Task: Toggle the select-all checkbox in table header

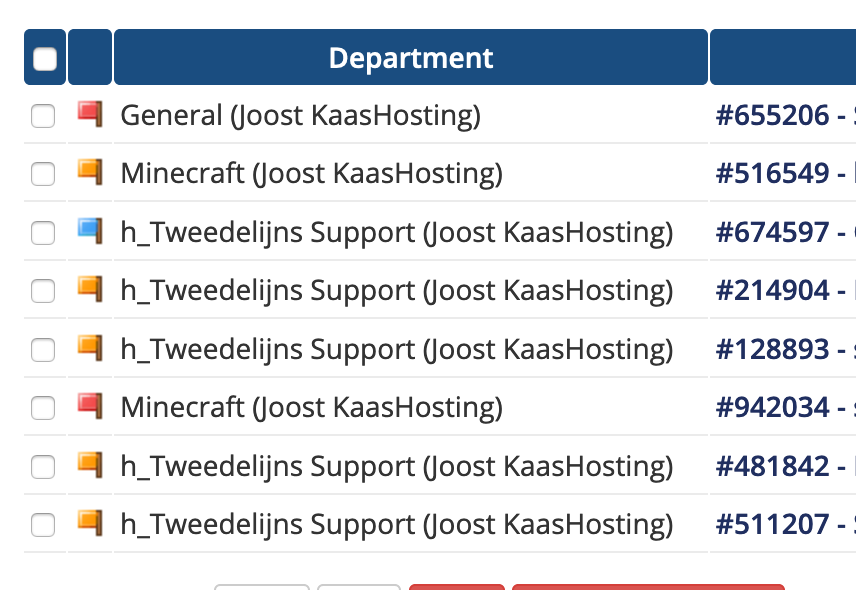Action: pyautogui.click(x=45, y=59)
